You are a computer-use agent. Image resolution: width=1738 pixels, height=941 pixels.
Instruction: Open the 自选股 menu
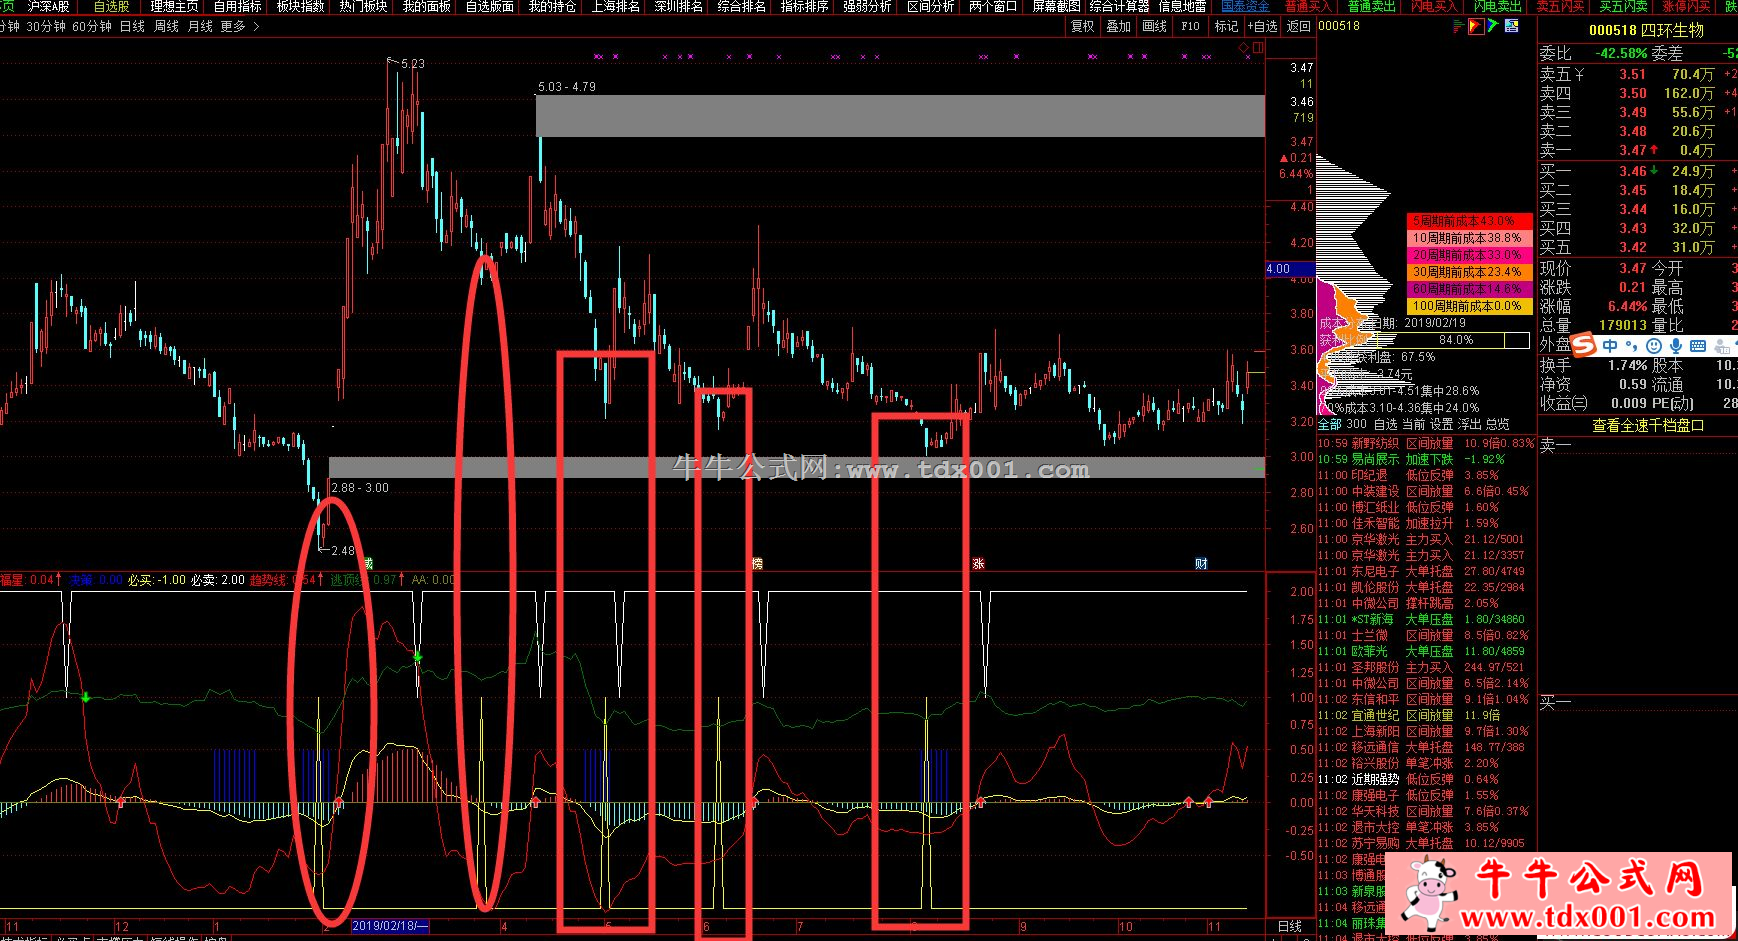point(112,6)
